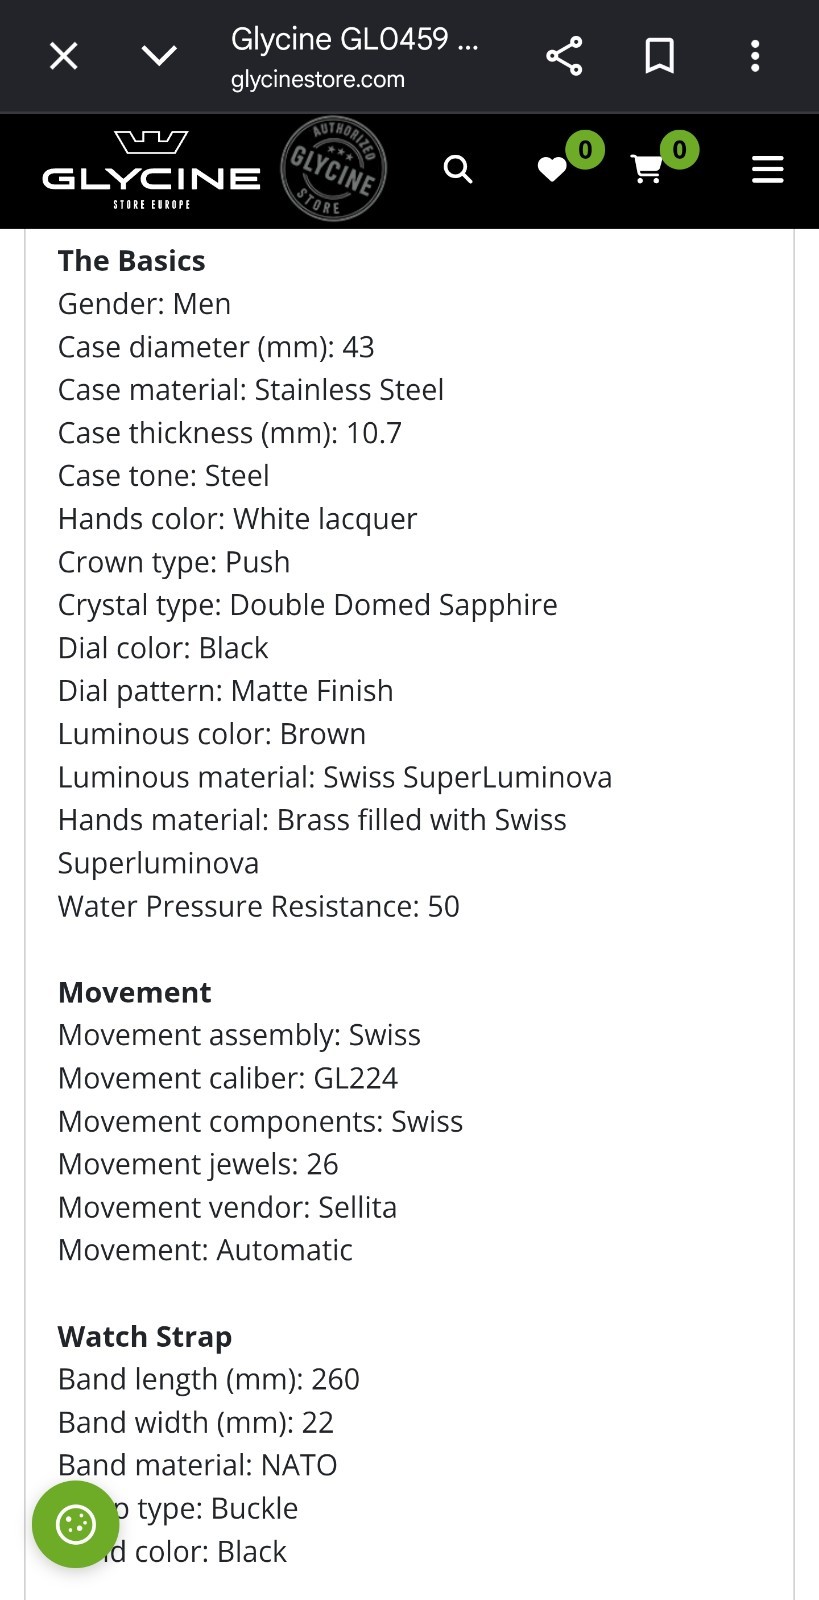Click the Authorized Glycine Store badge

(x=333, y=168)
